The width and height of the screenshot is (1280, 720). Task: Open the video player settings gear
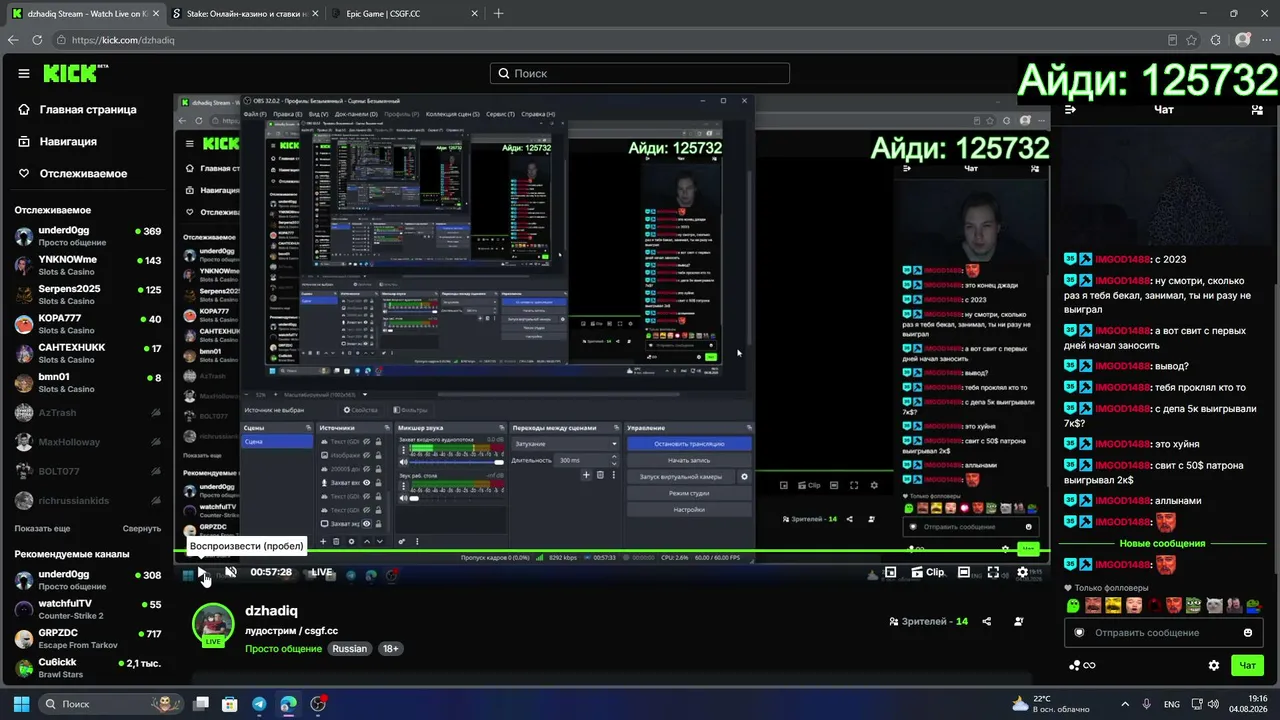pos(1022,573)
